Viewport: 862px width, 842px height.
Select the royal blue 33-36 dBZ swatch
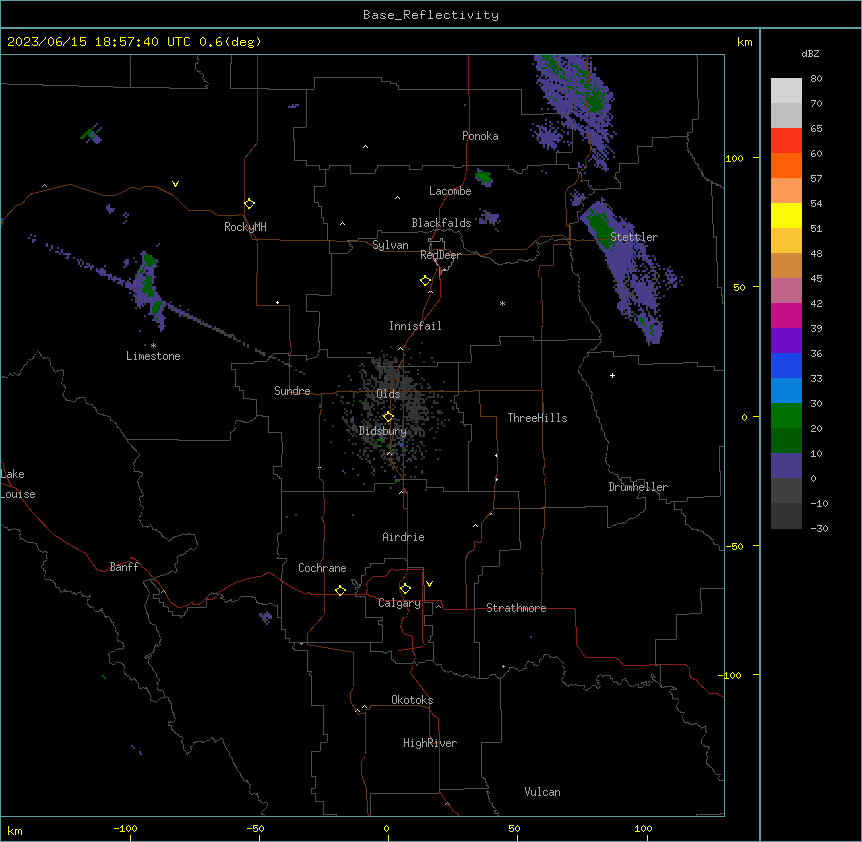pos(786,365)
